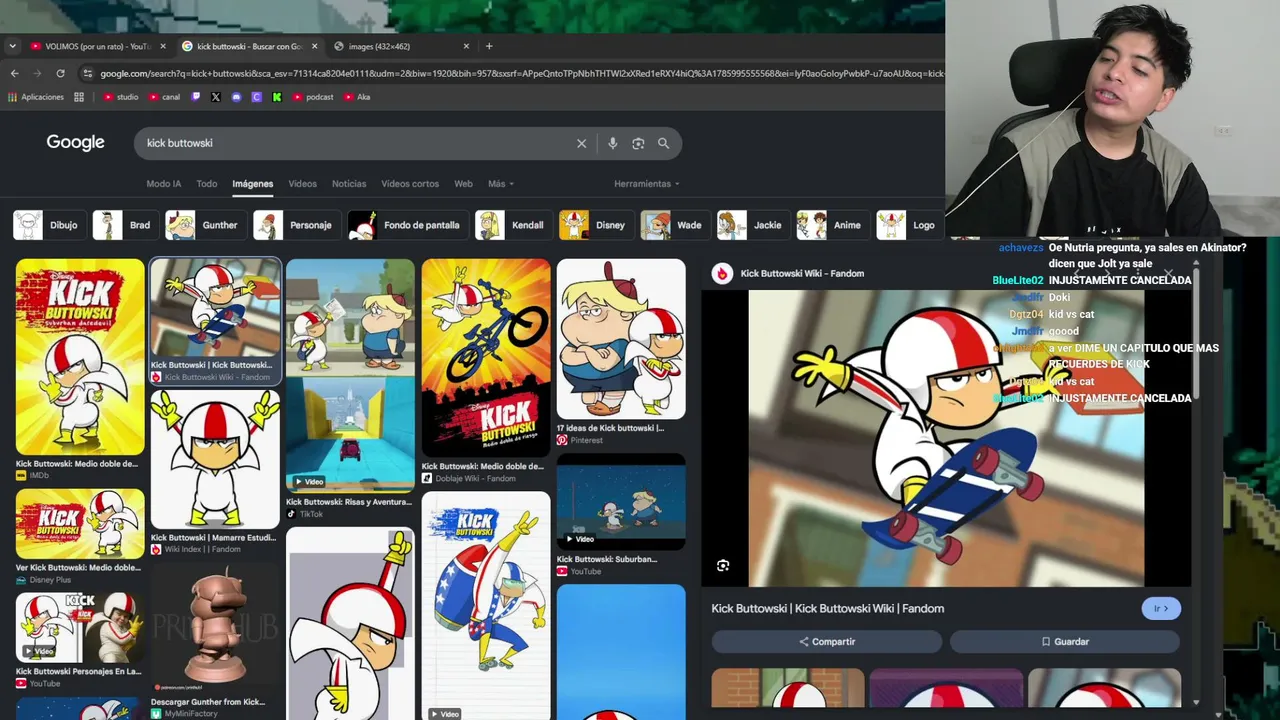Open the Pinterest 17 ideas thumbnail
The image size is (1280, 720).
point(621,339)
